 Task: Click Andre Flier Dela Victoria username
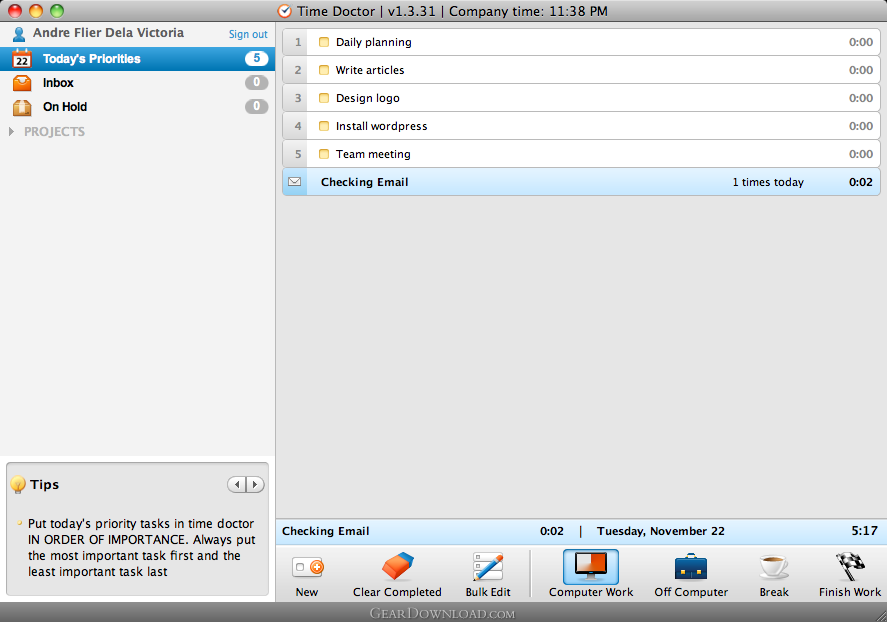click(x=108, y=33)
